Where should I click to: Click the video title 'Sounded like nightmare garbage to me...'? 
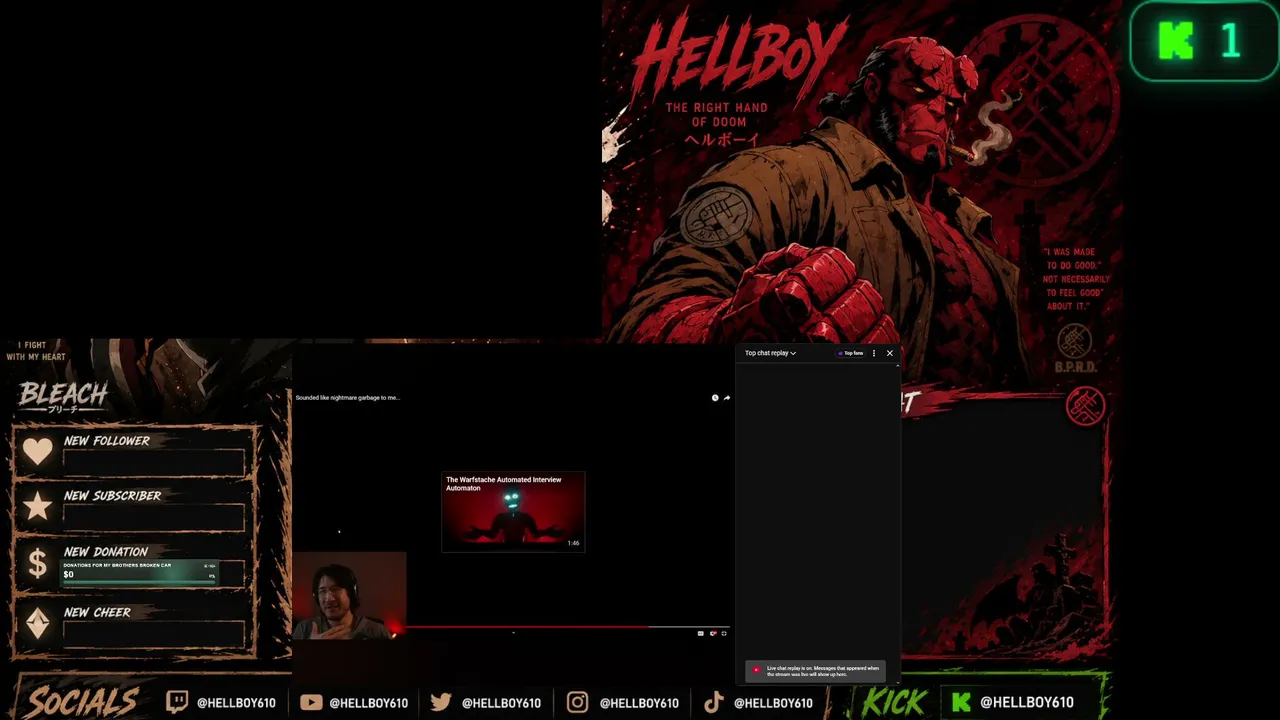(x=348, y=398)
